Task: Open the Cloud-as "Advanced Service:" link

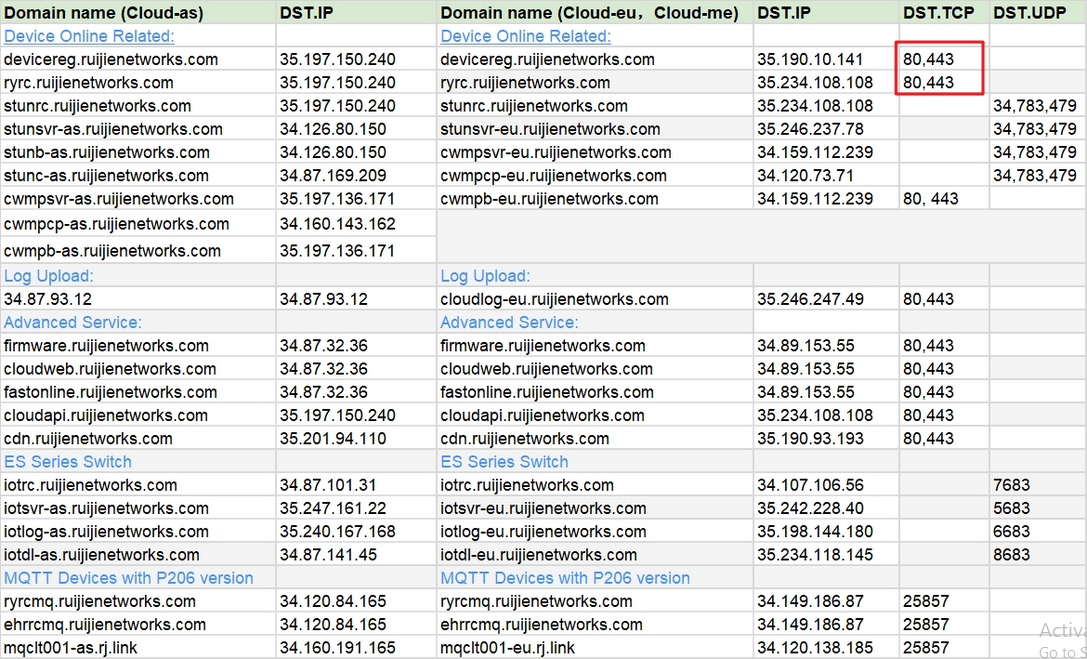Action: 73,322
